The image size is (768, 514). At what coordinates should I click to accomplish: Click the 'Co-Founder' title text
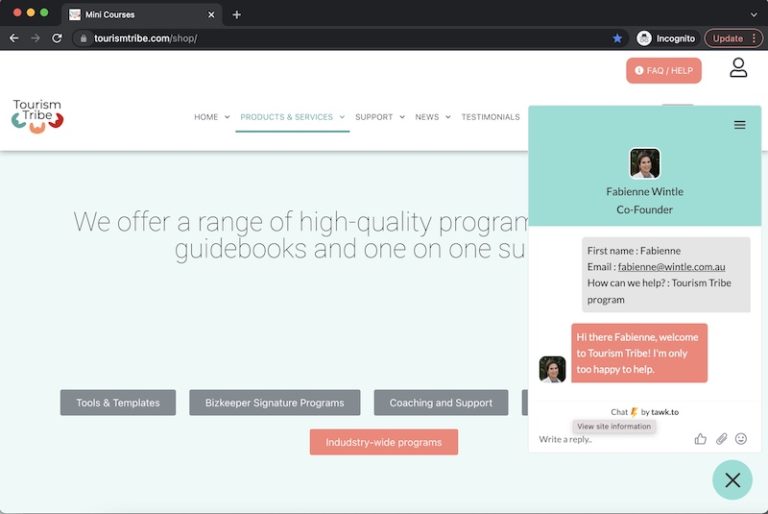click(x=645, y=210)
